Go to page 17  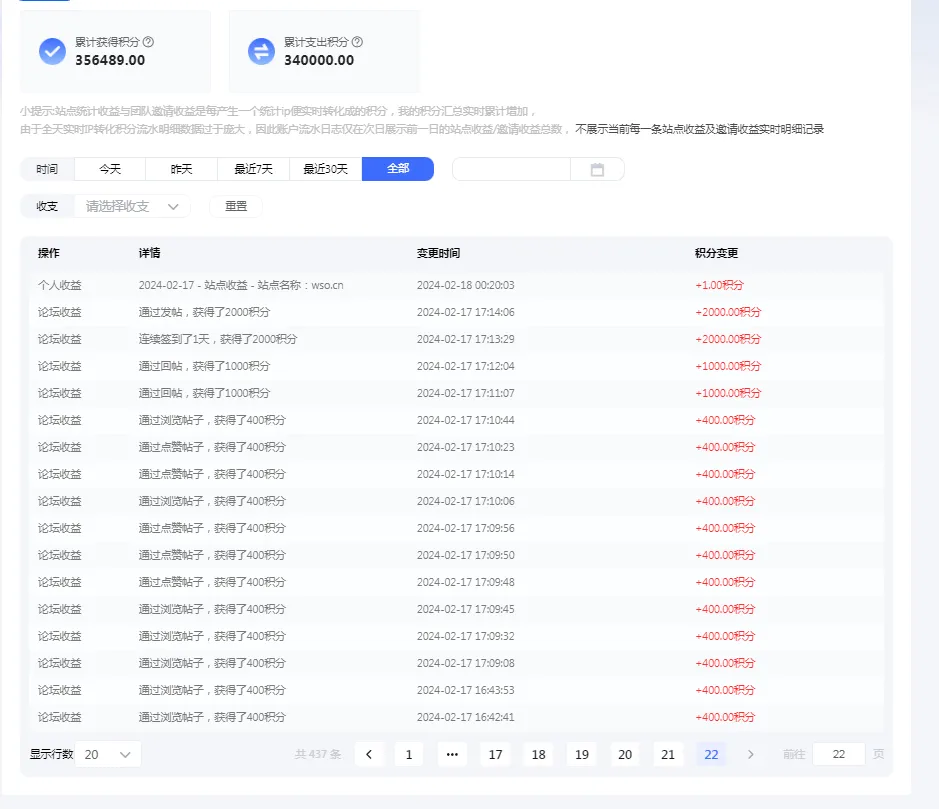(495, 754)
